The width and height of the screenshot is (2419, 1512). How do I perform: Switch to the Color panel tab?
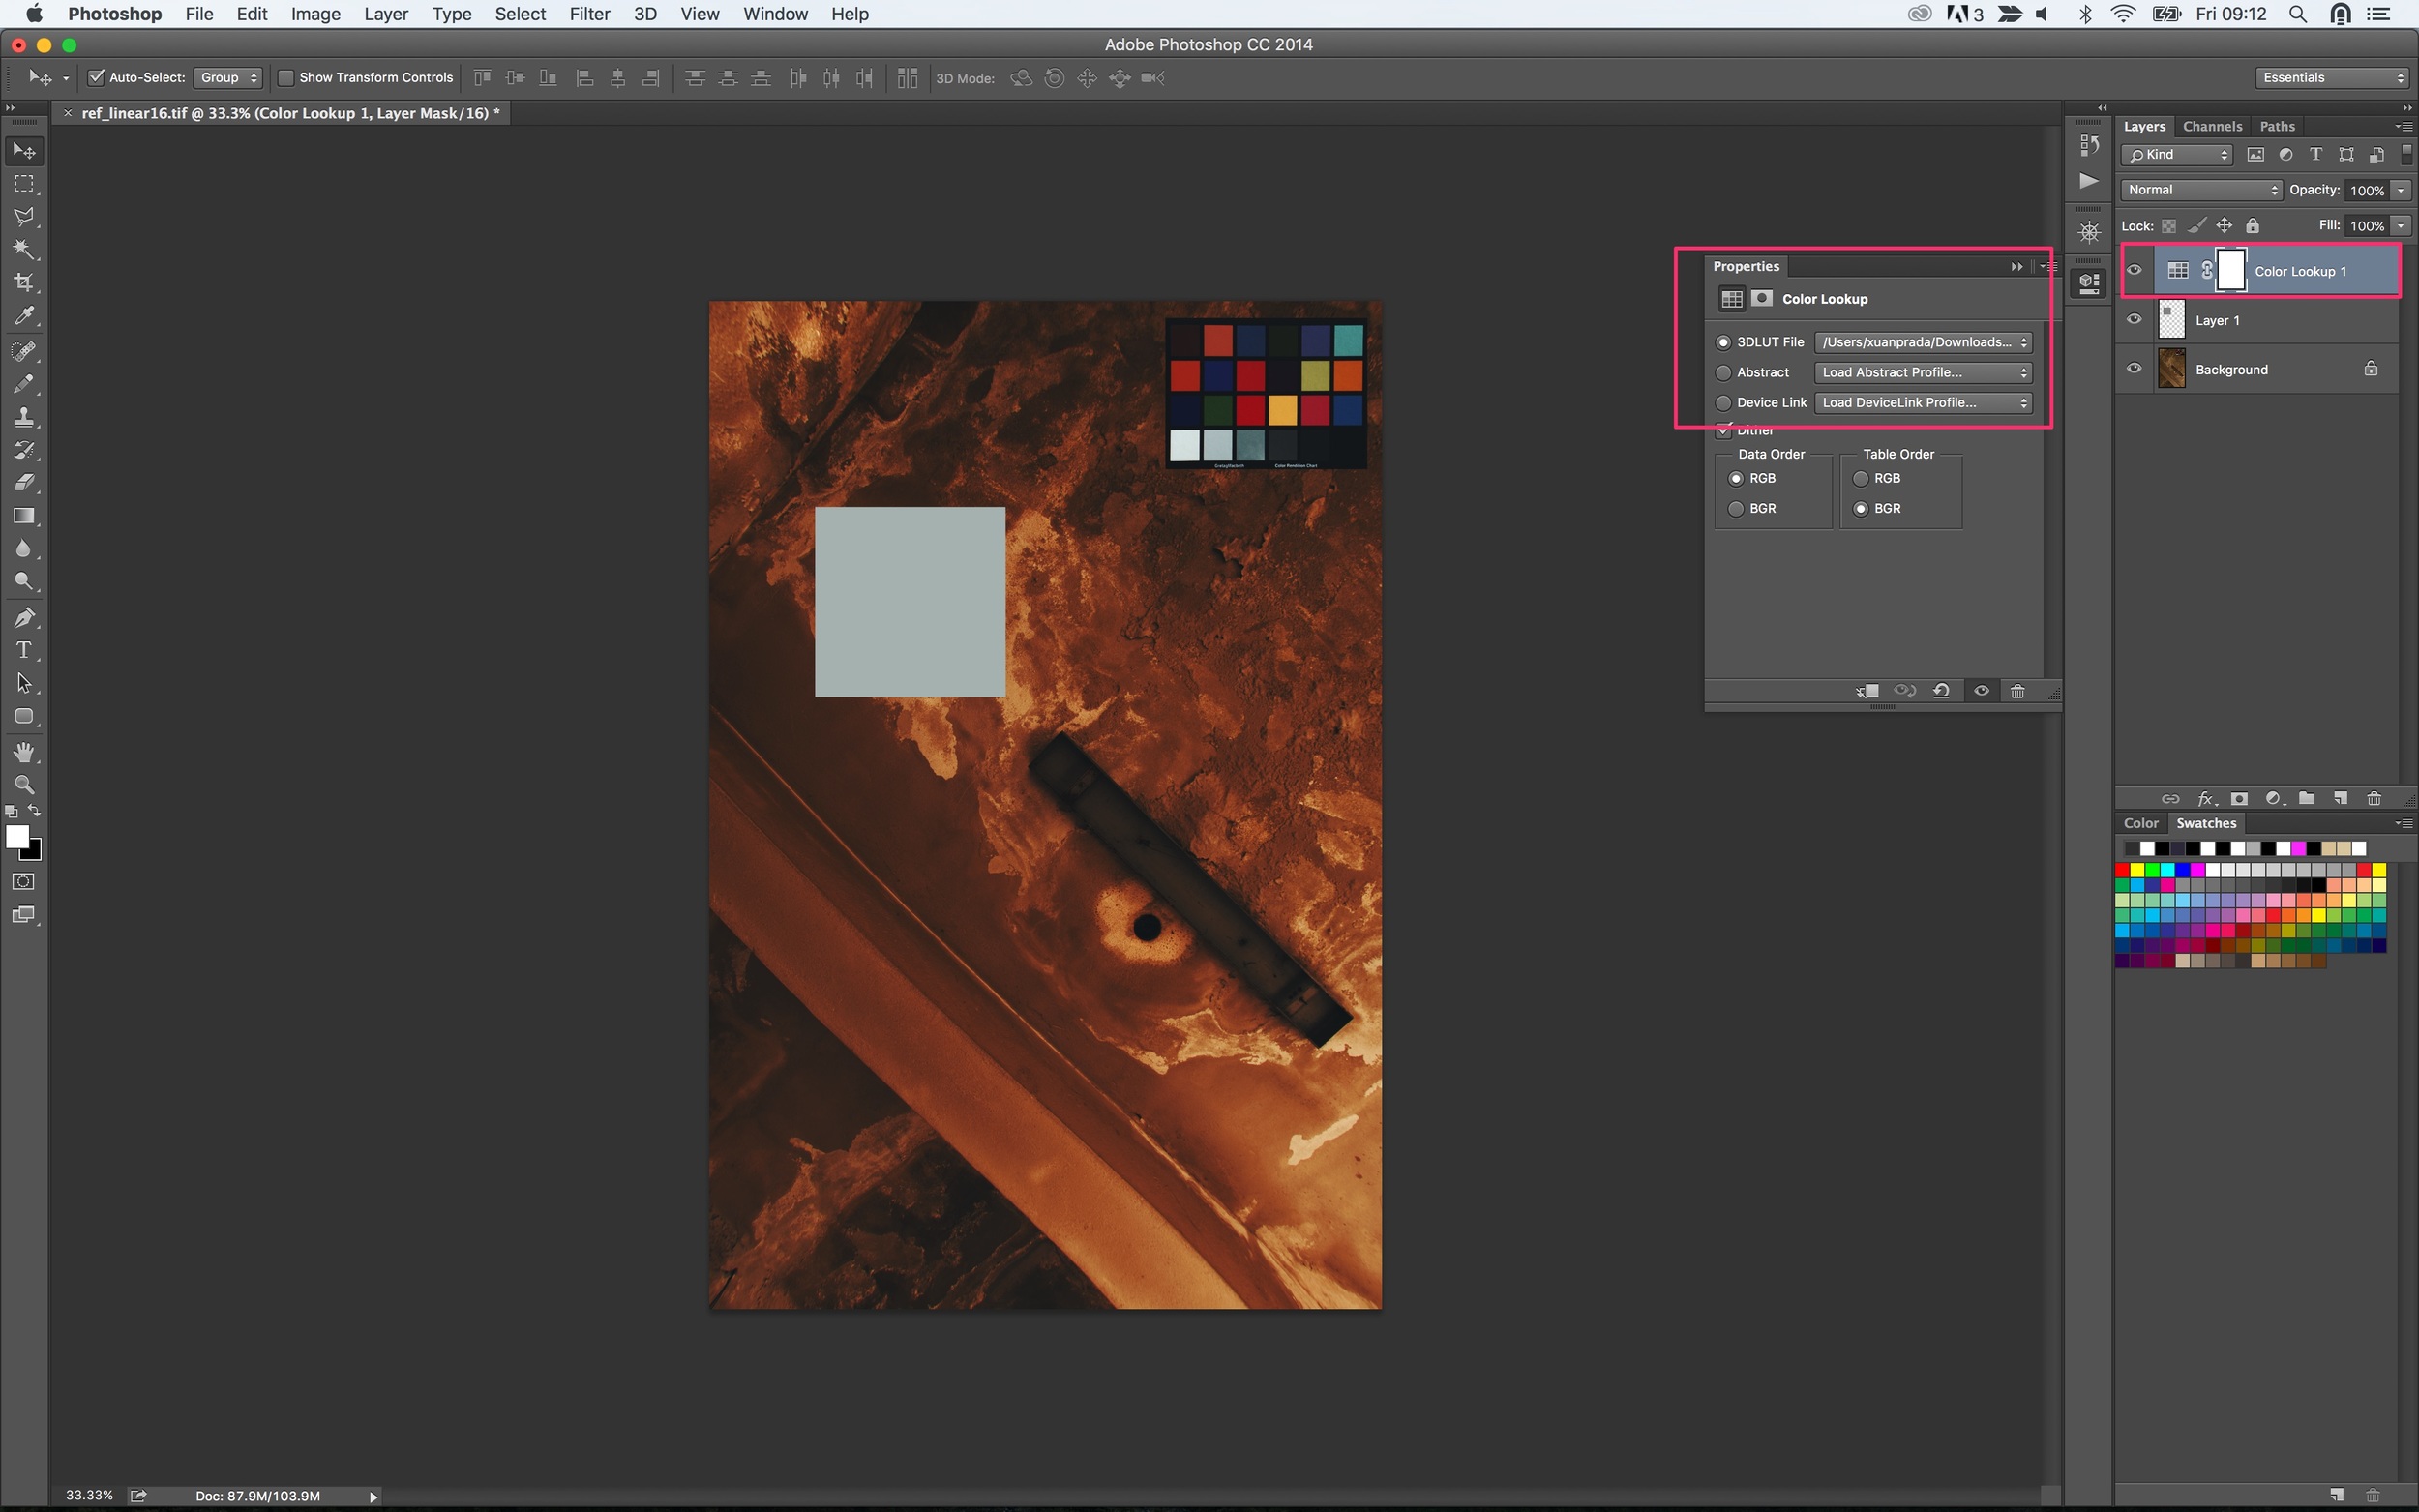click(2141, 823)
